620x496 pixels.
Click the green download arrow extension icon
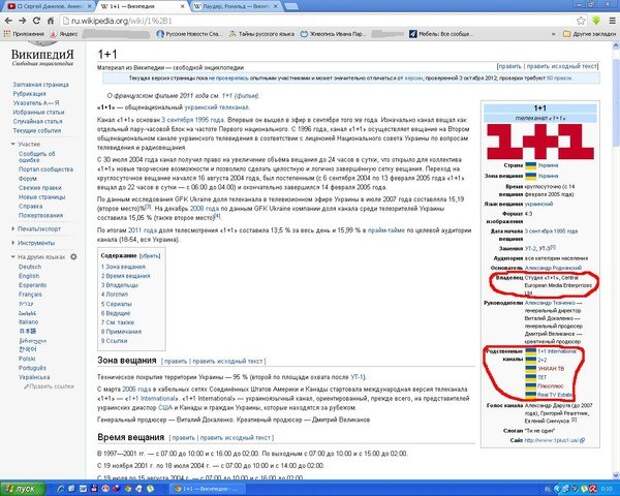(x=596, y=21)
